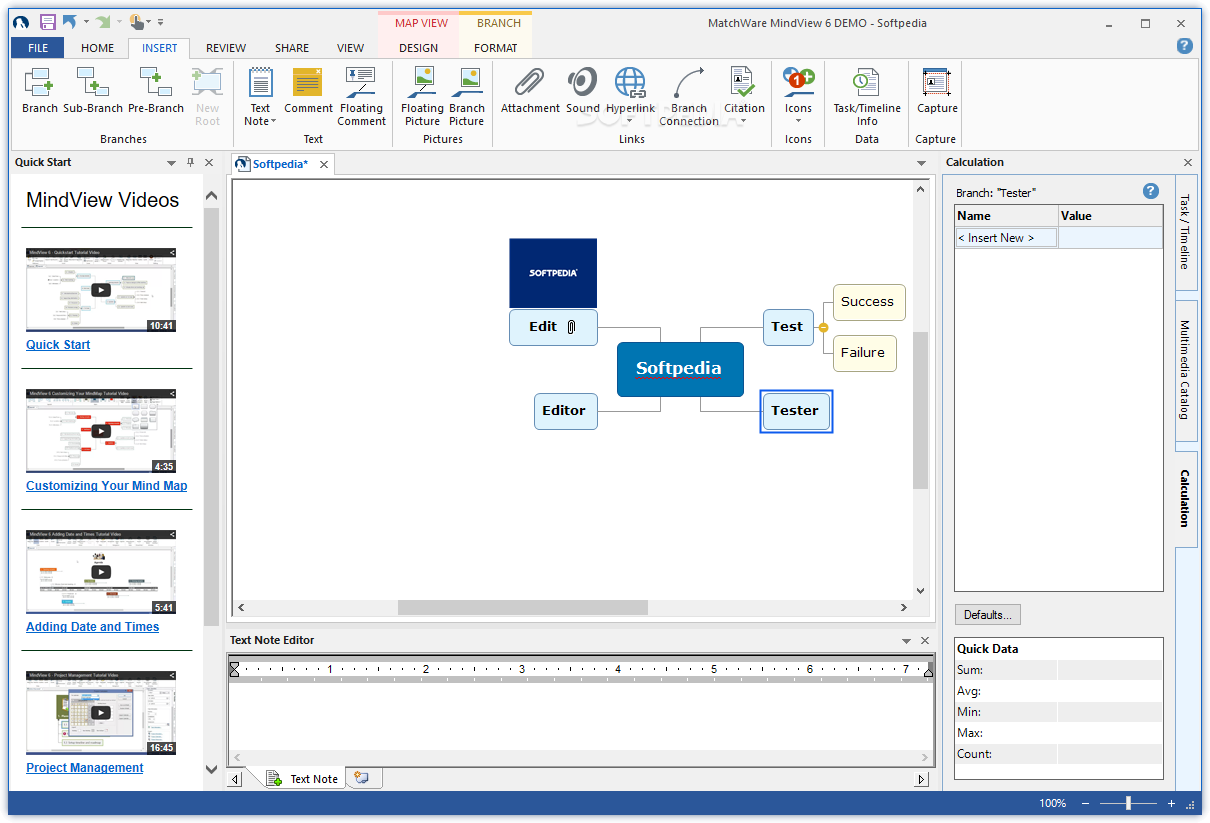Screen dimensions: 1210x823
Task: Open the document tab list dropdown arrow
Action: click(922, 163)
